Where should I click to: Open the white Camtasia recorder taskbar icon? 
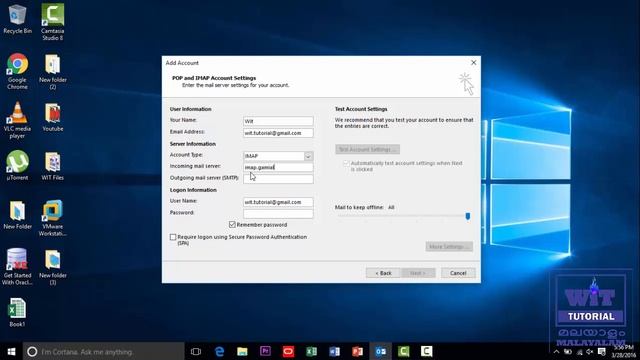pos(427,351)
